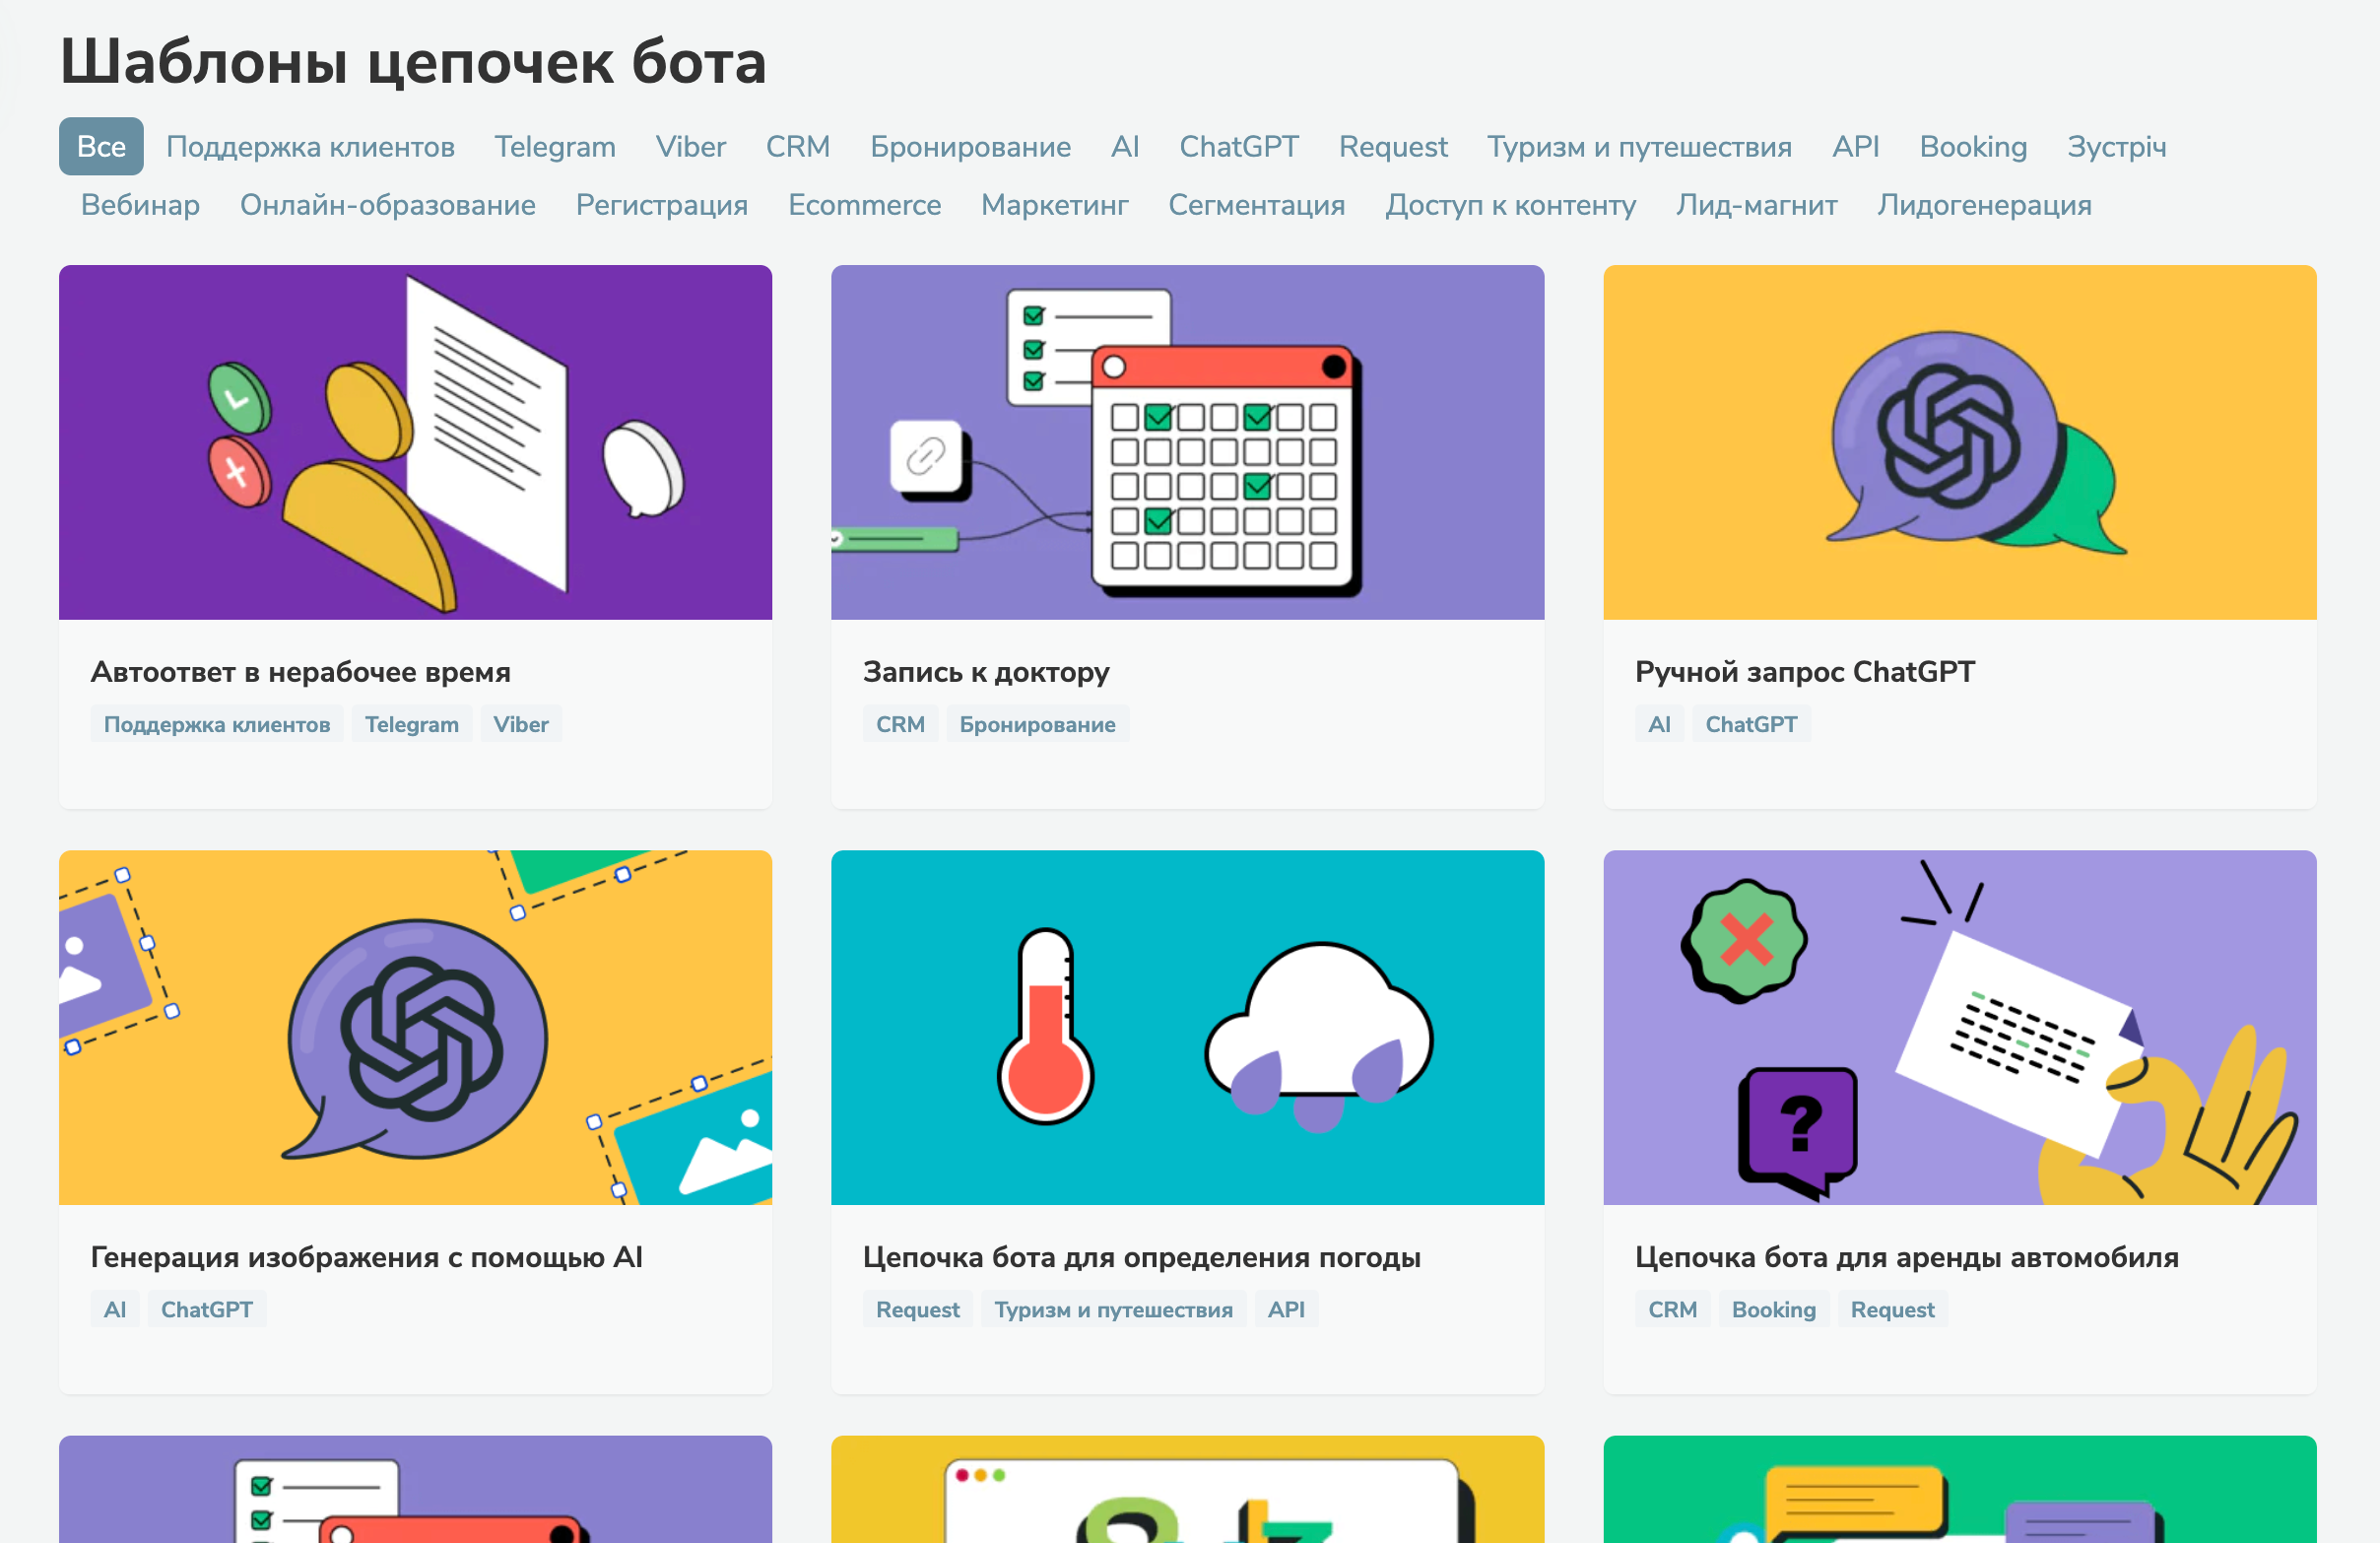The width and height of the screenshot is (2380, 1543).
Task: Click the Booking tag under the car rental template
Action: point(1773,1309)
